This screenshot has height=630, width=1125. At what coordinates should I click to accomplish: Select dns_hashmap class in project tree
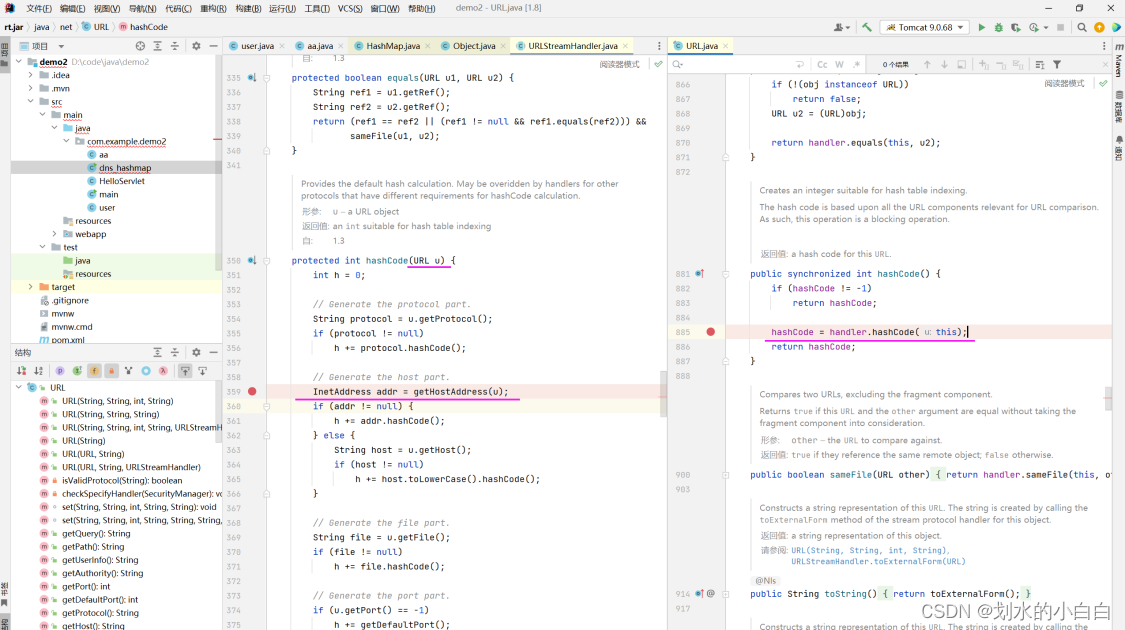(125, 168)
